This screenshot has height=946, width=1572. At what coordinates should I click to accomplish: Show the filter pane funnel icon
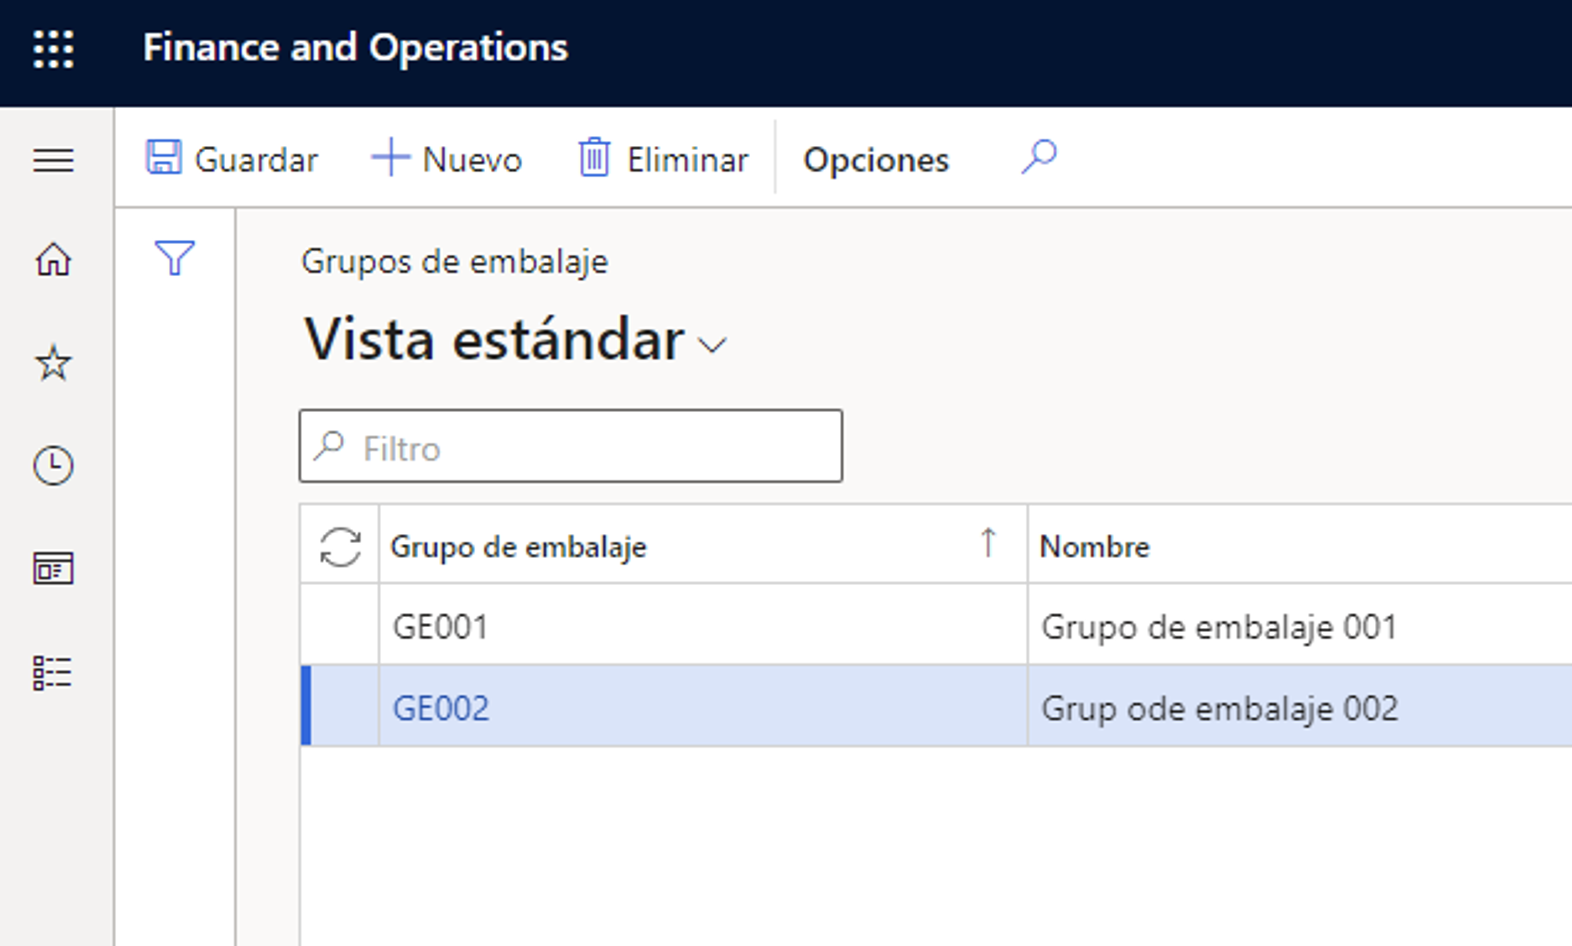[175, 258]
